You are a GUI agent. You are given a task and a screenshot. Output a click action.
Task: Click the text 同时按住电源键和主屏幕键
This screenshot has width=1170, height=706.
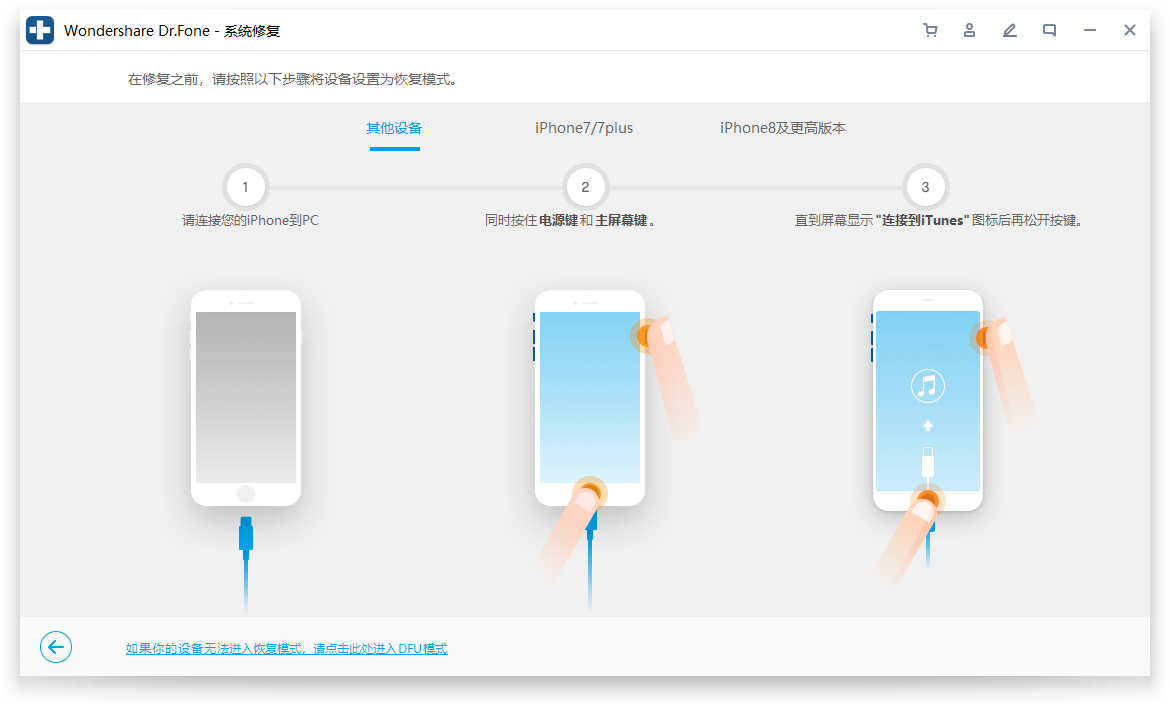pos(569,221)
